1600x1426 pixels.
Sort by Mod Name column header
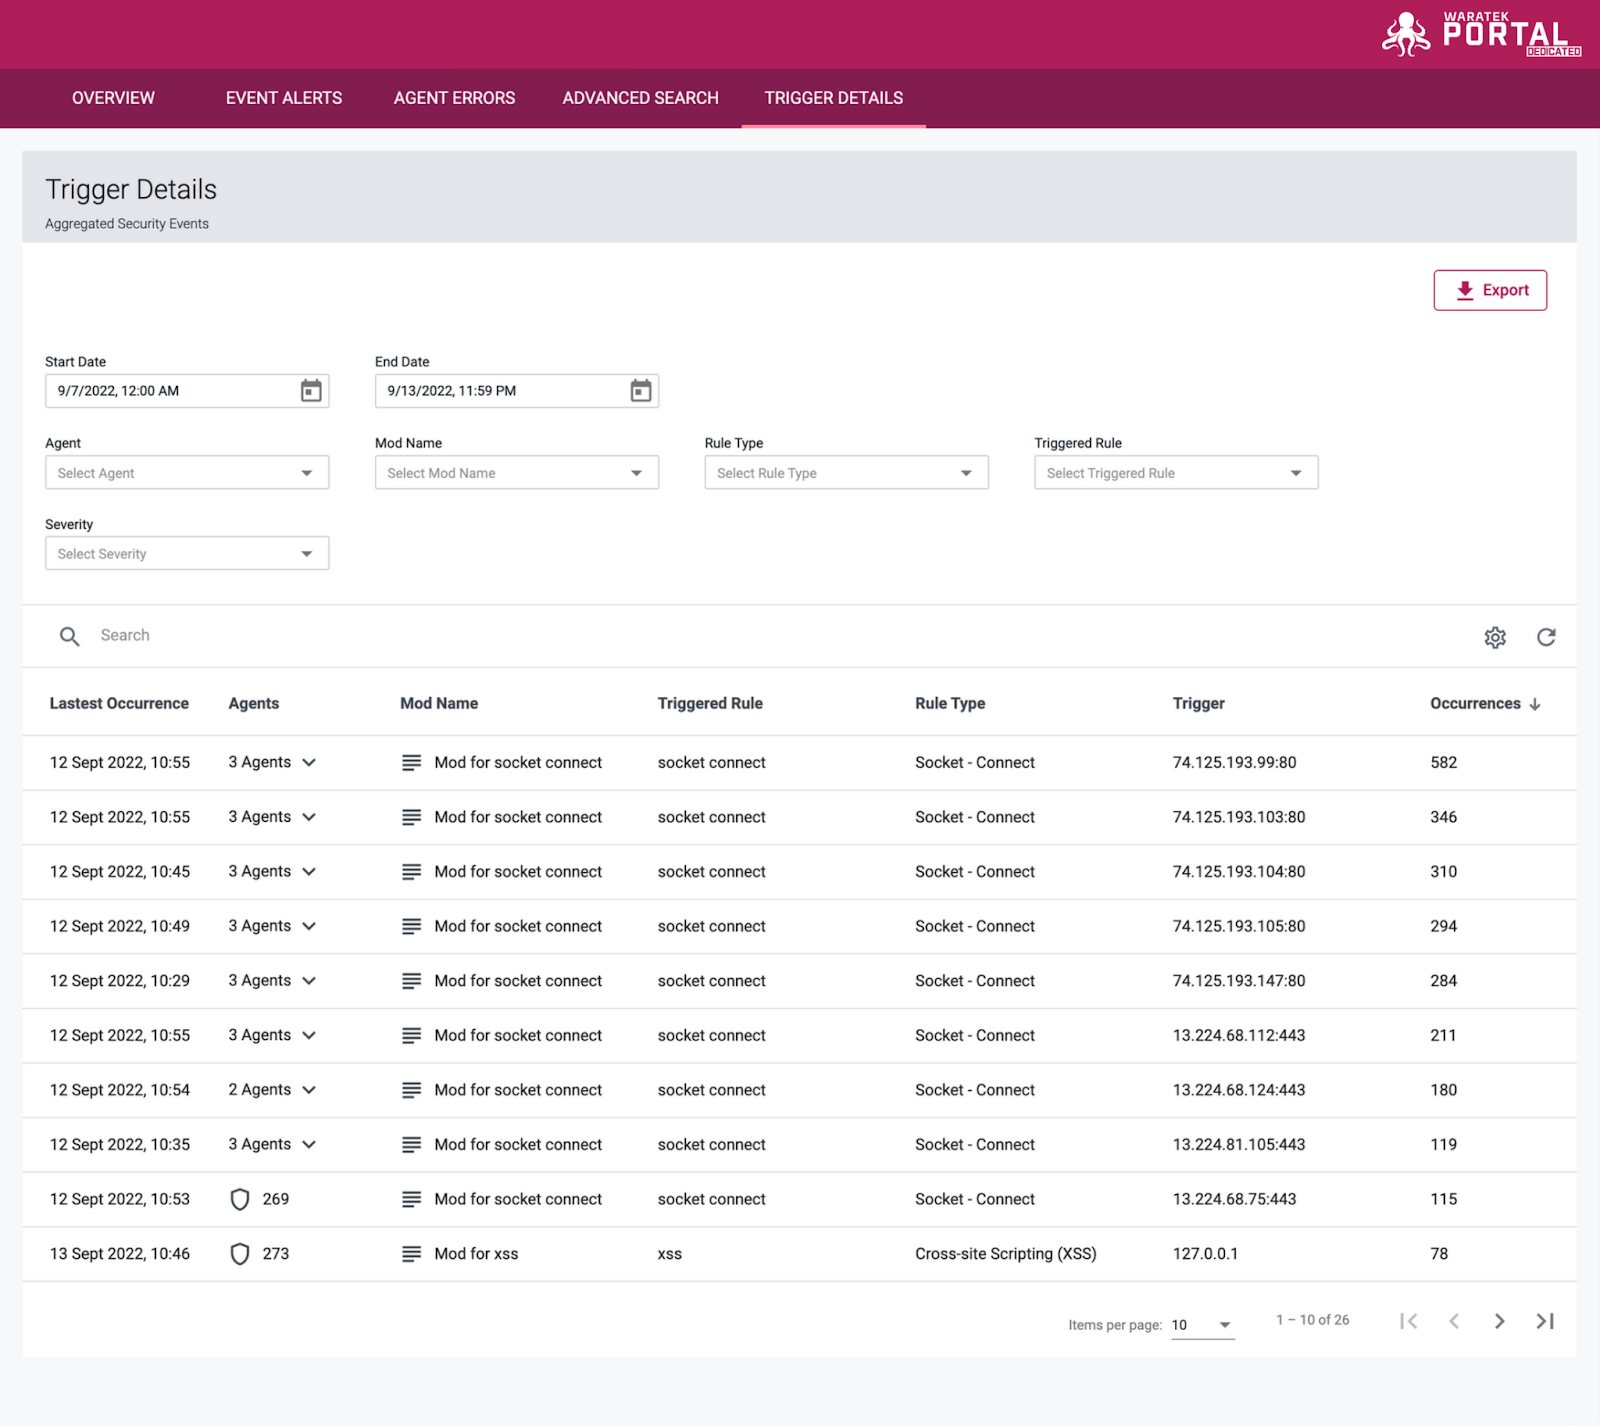click(439, 704)
